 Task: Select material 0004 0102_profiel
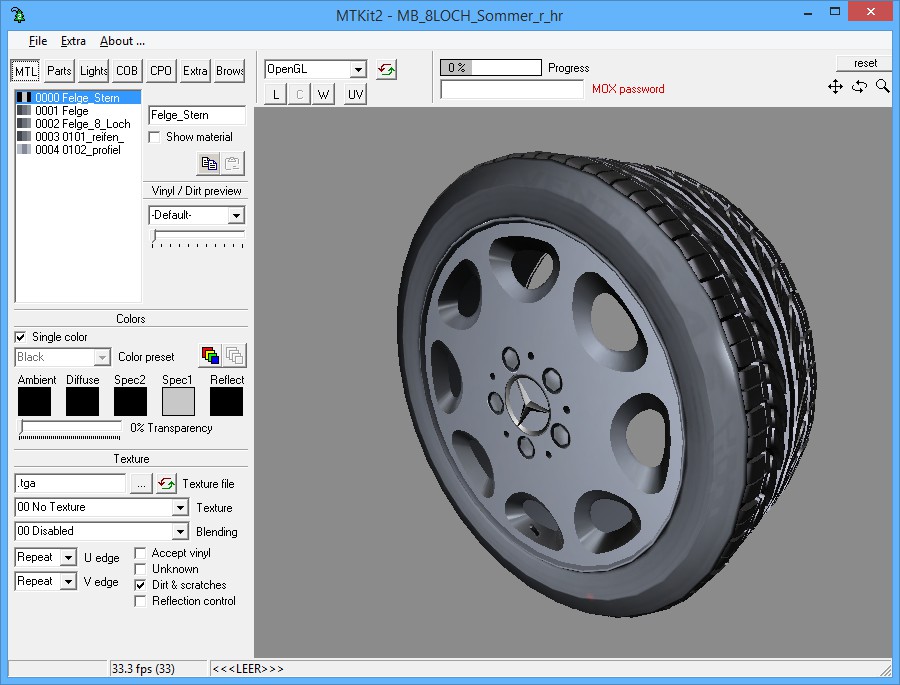click(x=78, y=150)
